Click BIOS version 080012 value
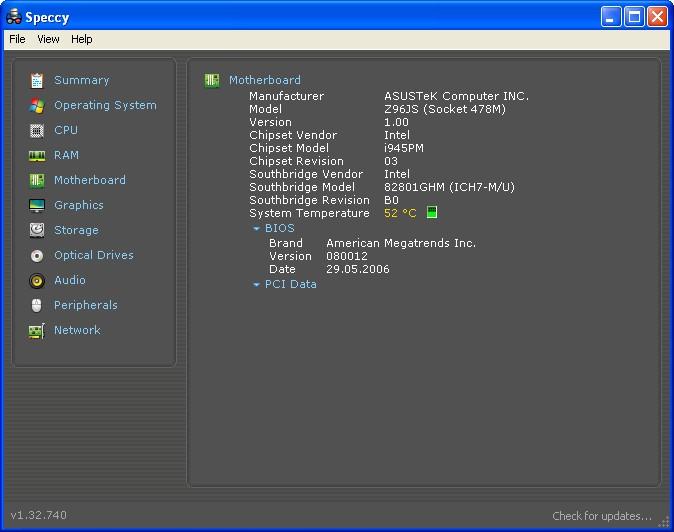The height and width of the screenshot is (532, 674). (x=346, y=256)
